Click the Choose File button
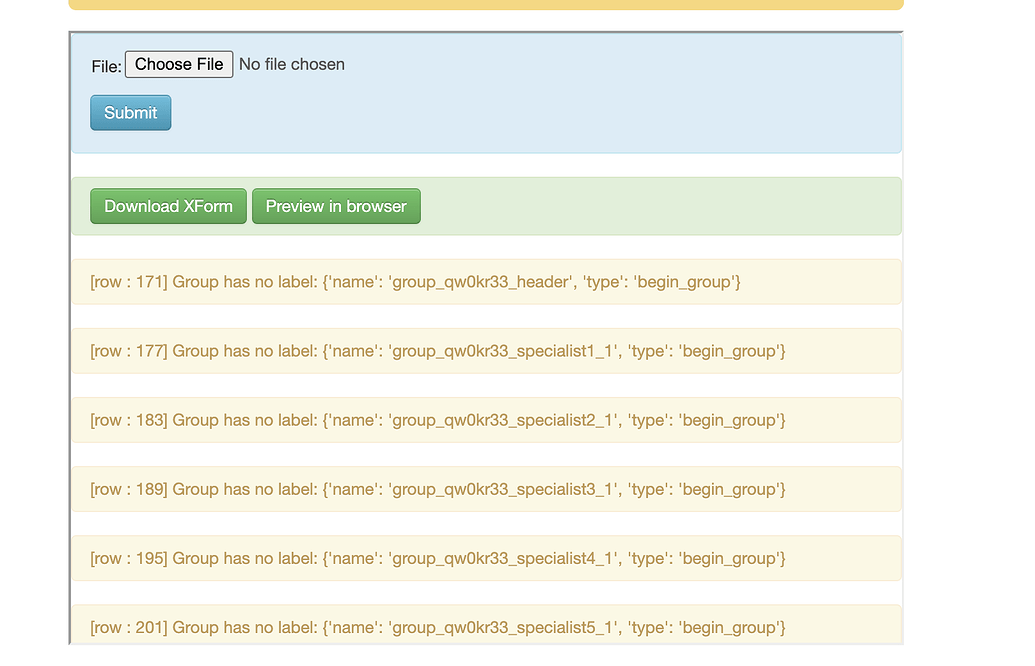The image size is (1035, 666). (x=178, y=63)
